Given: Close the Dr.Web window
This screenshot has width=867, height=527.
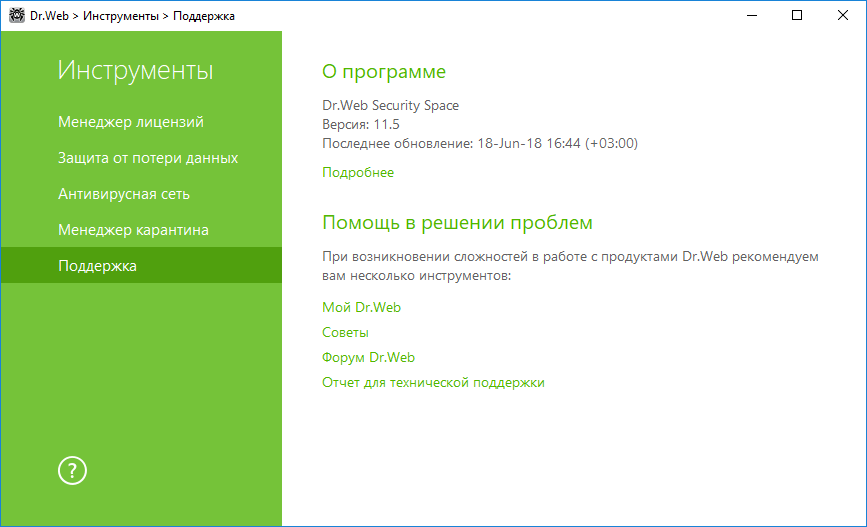Looking at the screenshot, I should [843, 15].
